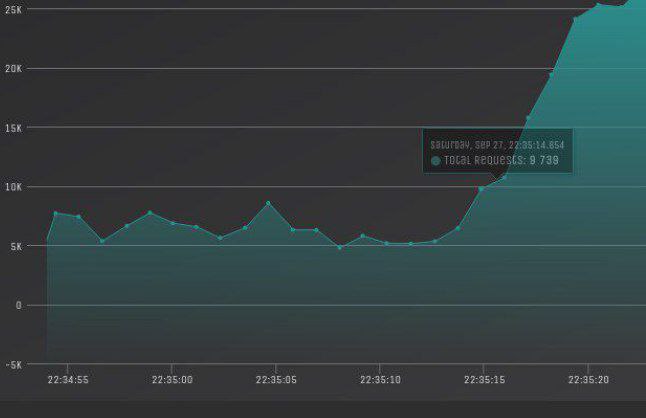The height and width of the screenshot is (418, 646).
Task: Click the 0 y-axis label
Action: point(18,306)
